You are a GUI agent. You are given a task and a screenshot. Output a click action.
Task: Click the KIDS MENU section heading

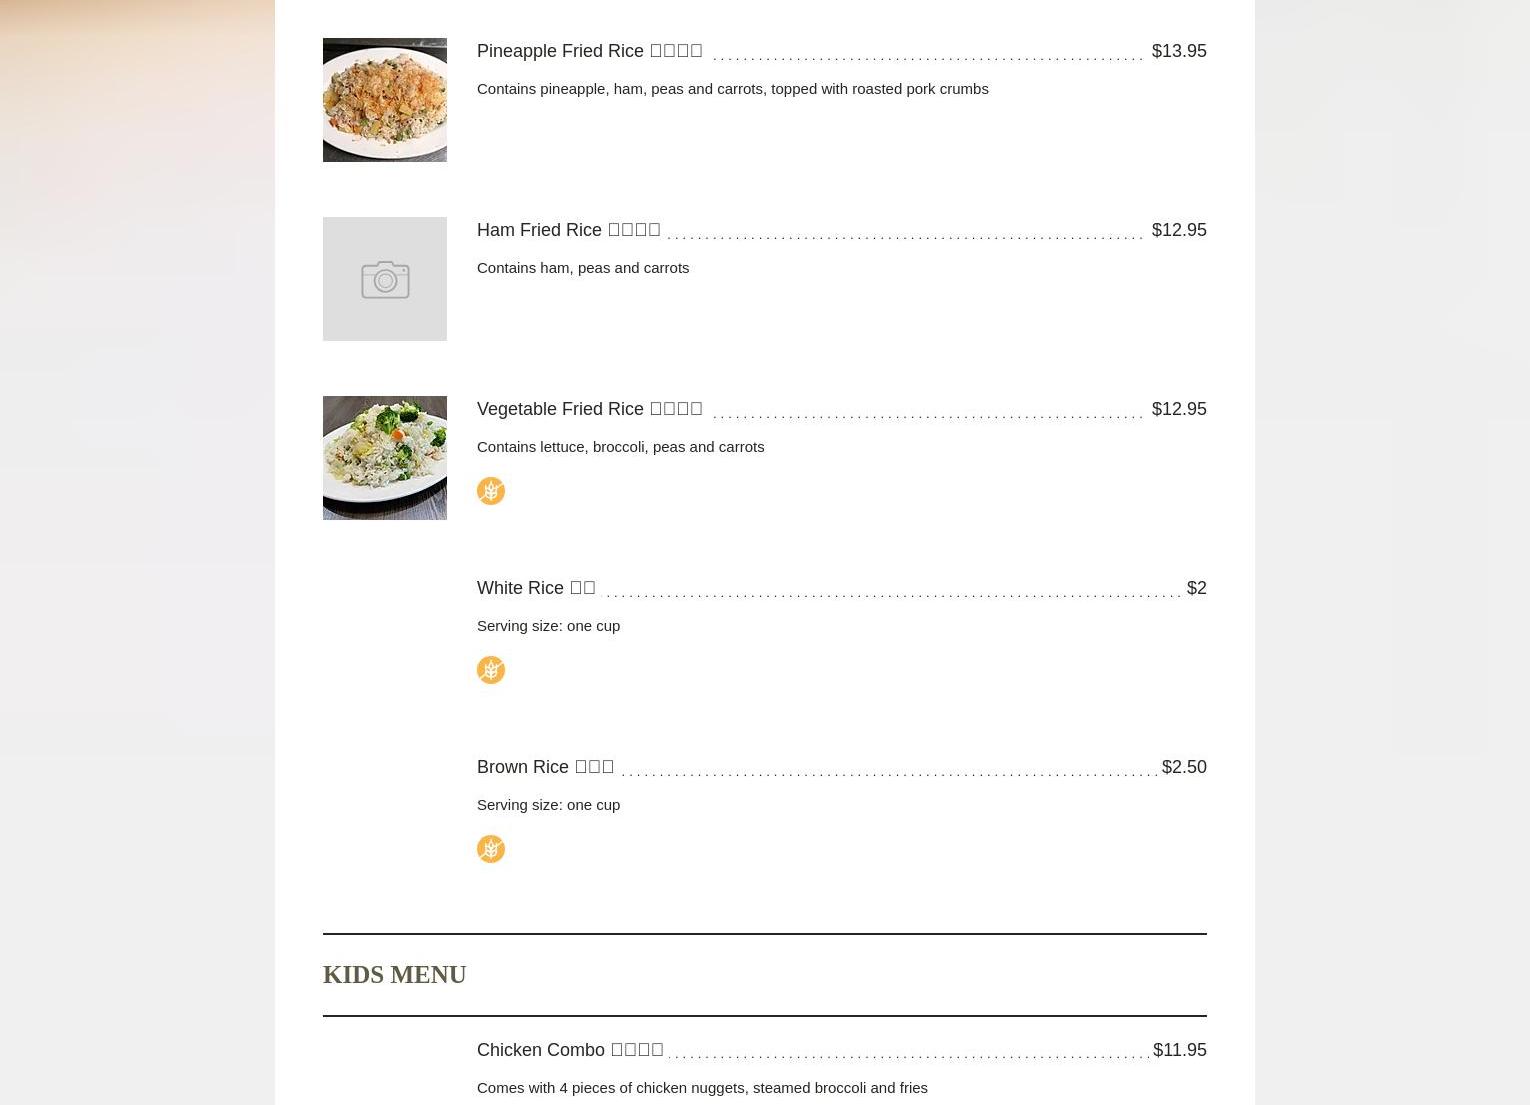395,974
